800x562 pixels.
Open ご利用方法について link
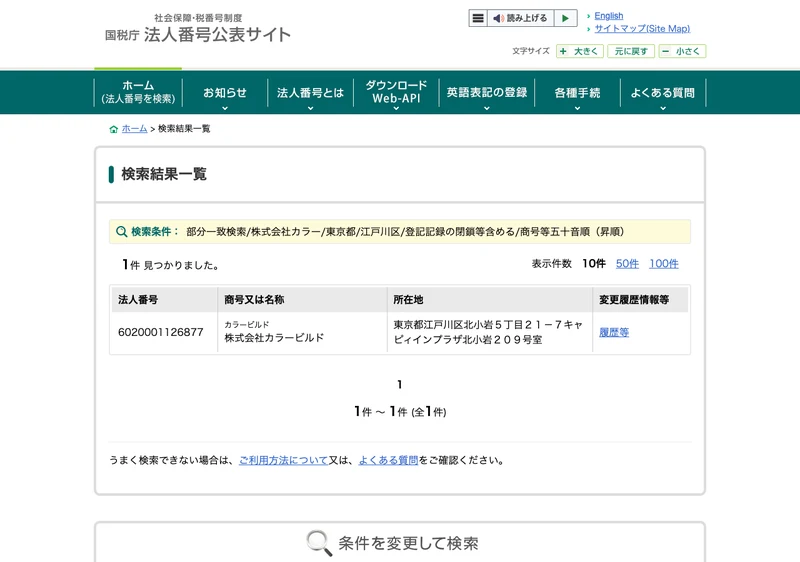[x=284, y=460]
